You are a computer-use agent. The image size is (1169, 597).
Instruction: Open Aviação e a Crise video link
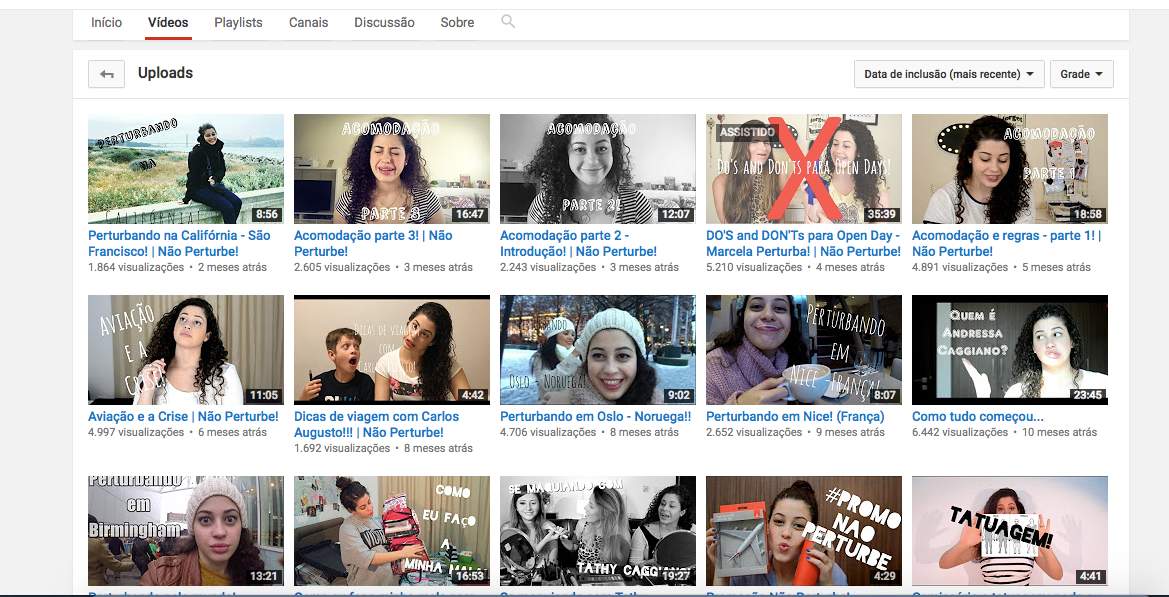(x=183, y=417)
